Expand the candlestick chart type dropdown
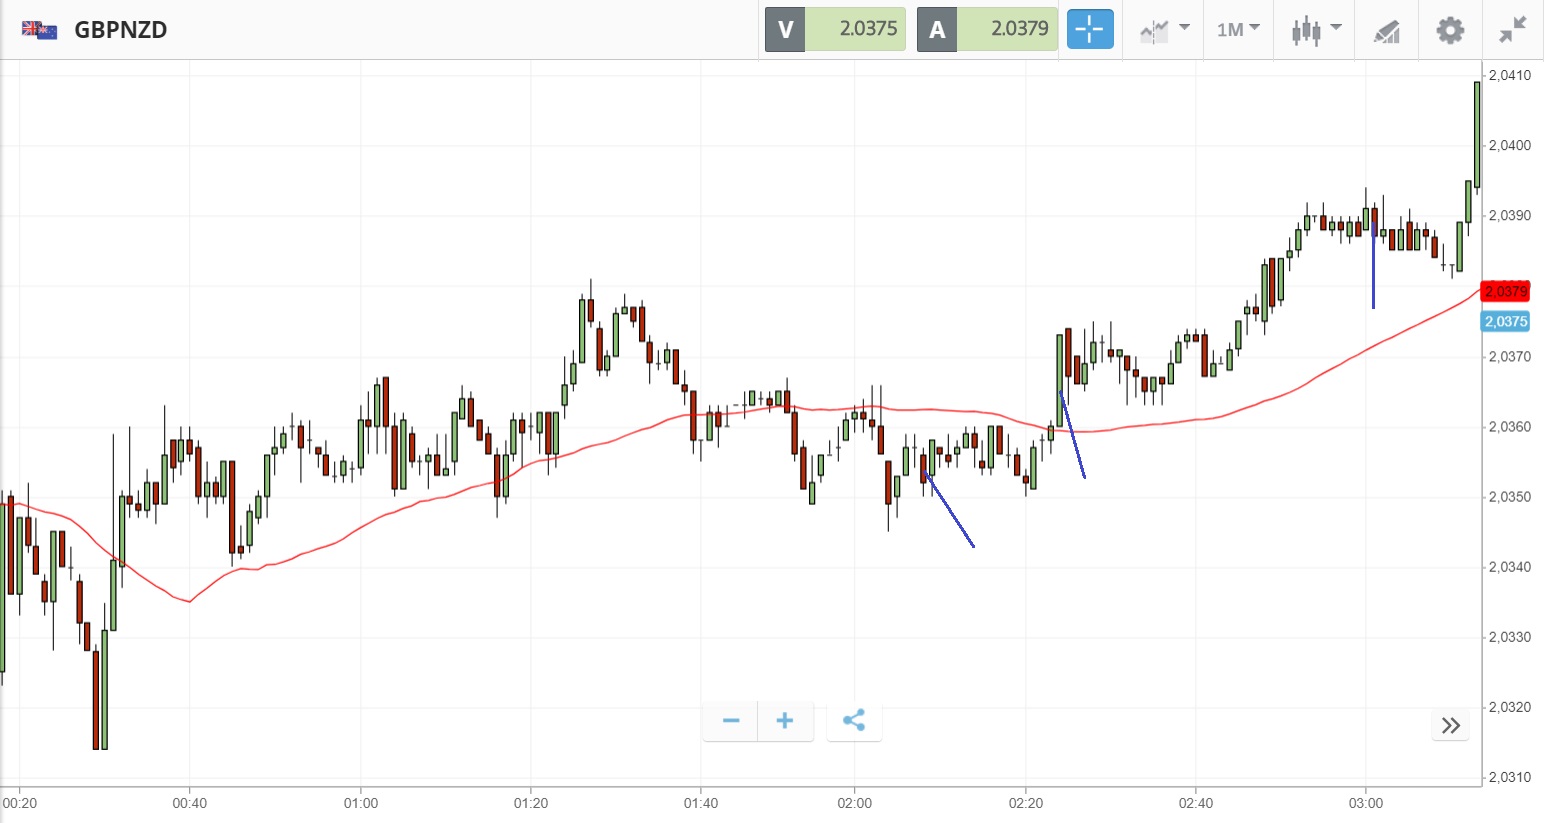Screen dimensions: 1544x823 (1315, 29)
